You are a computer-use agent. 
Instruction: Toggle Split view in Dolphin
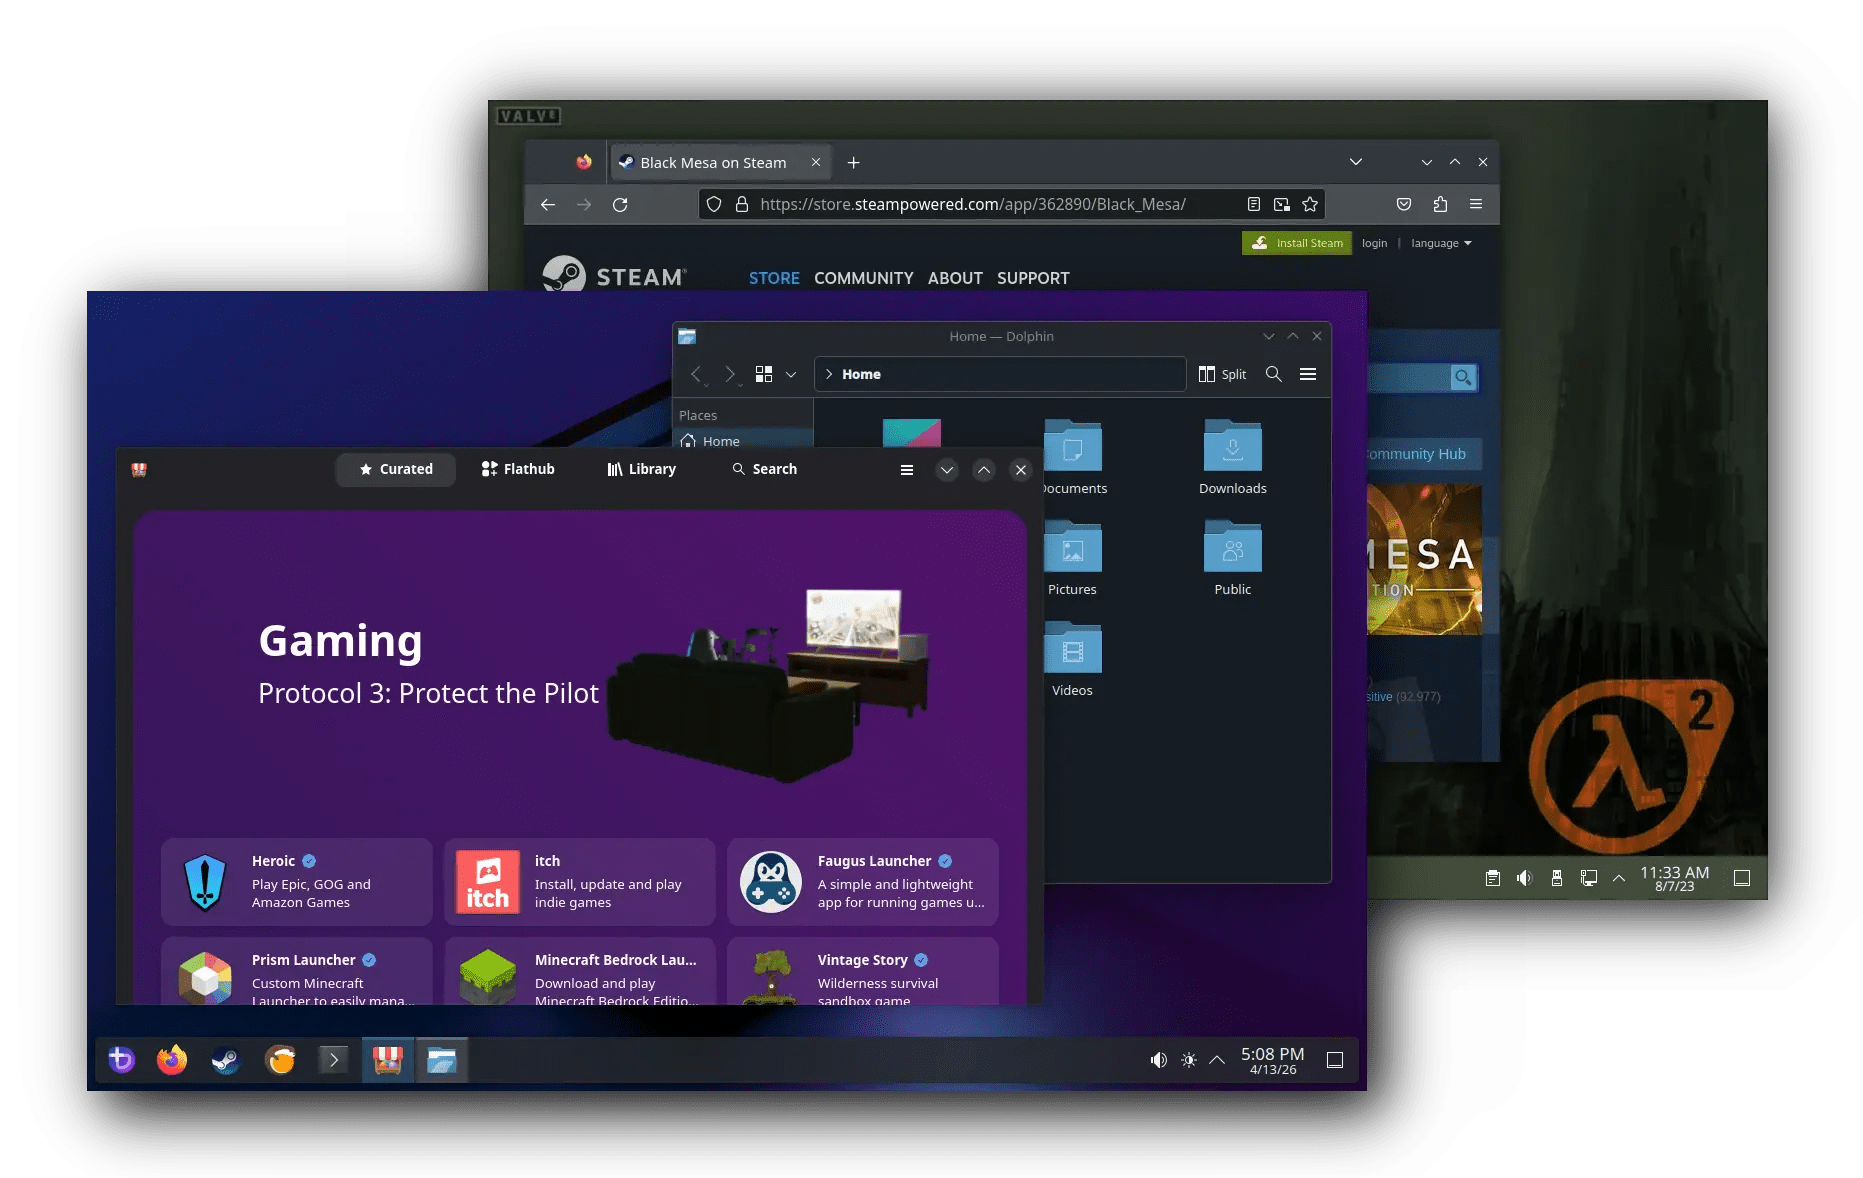pos(1222,374)
